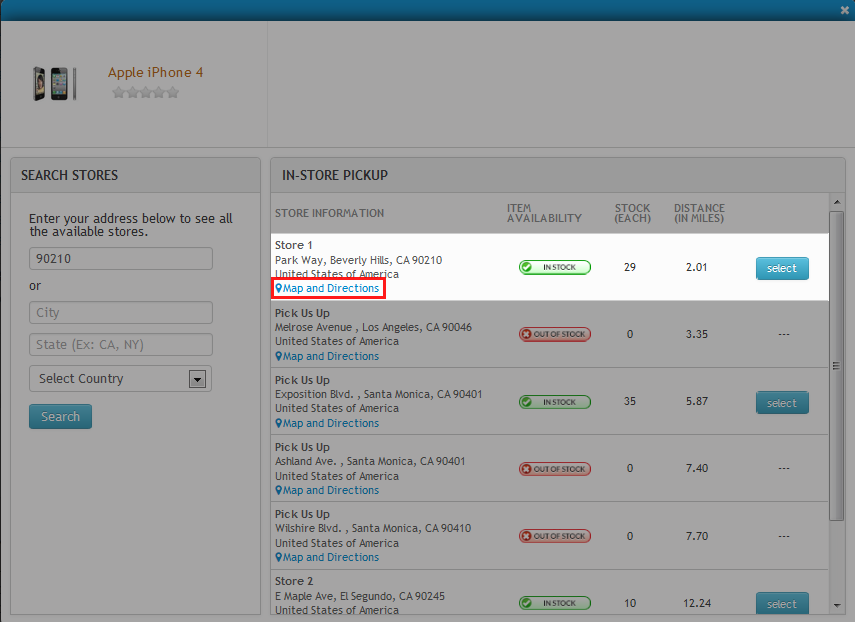The width and height of the screenshot is (855, 622).
Task: Open Map and Directions for Store 1
Action: pos(330,288)
